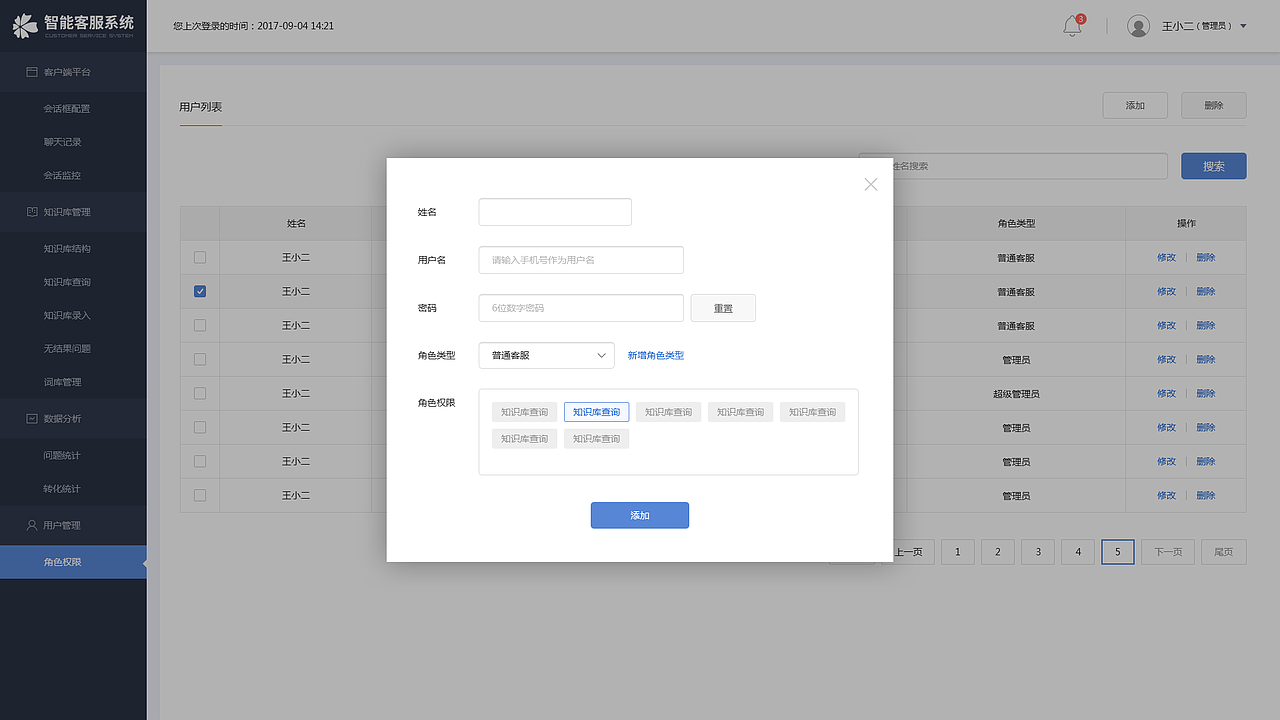
Task: Click the last login time text
Action: [x=253, y=26]
